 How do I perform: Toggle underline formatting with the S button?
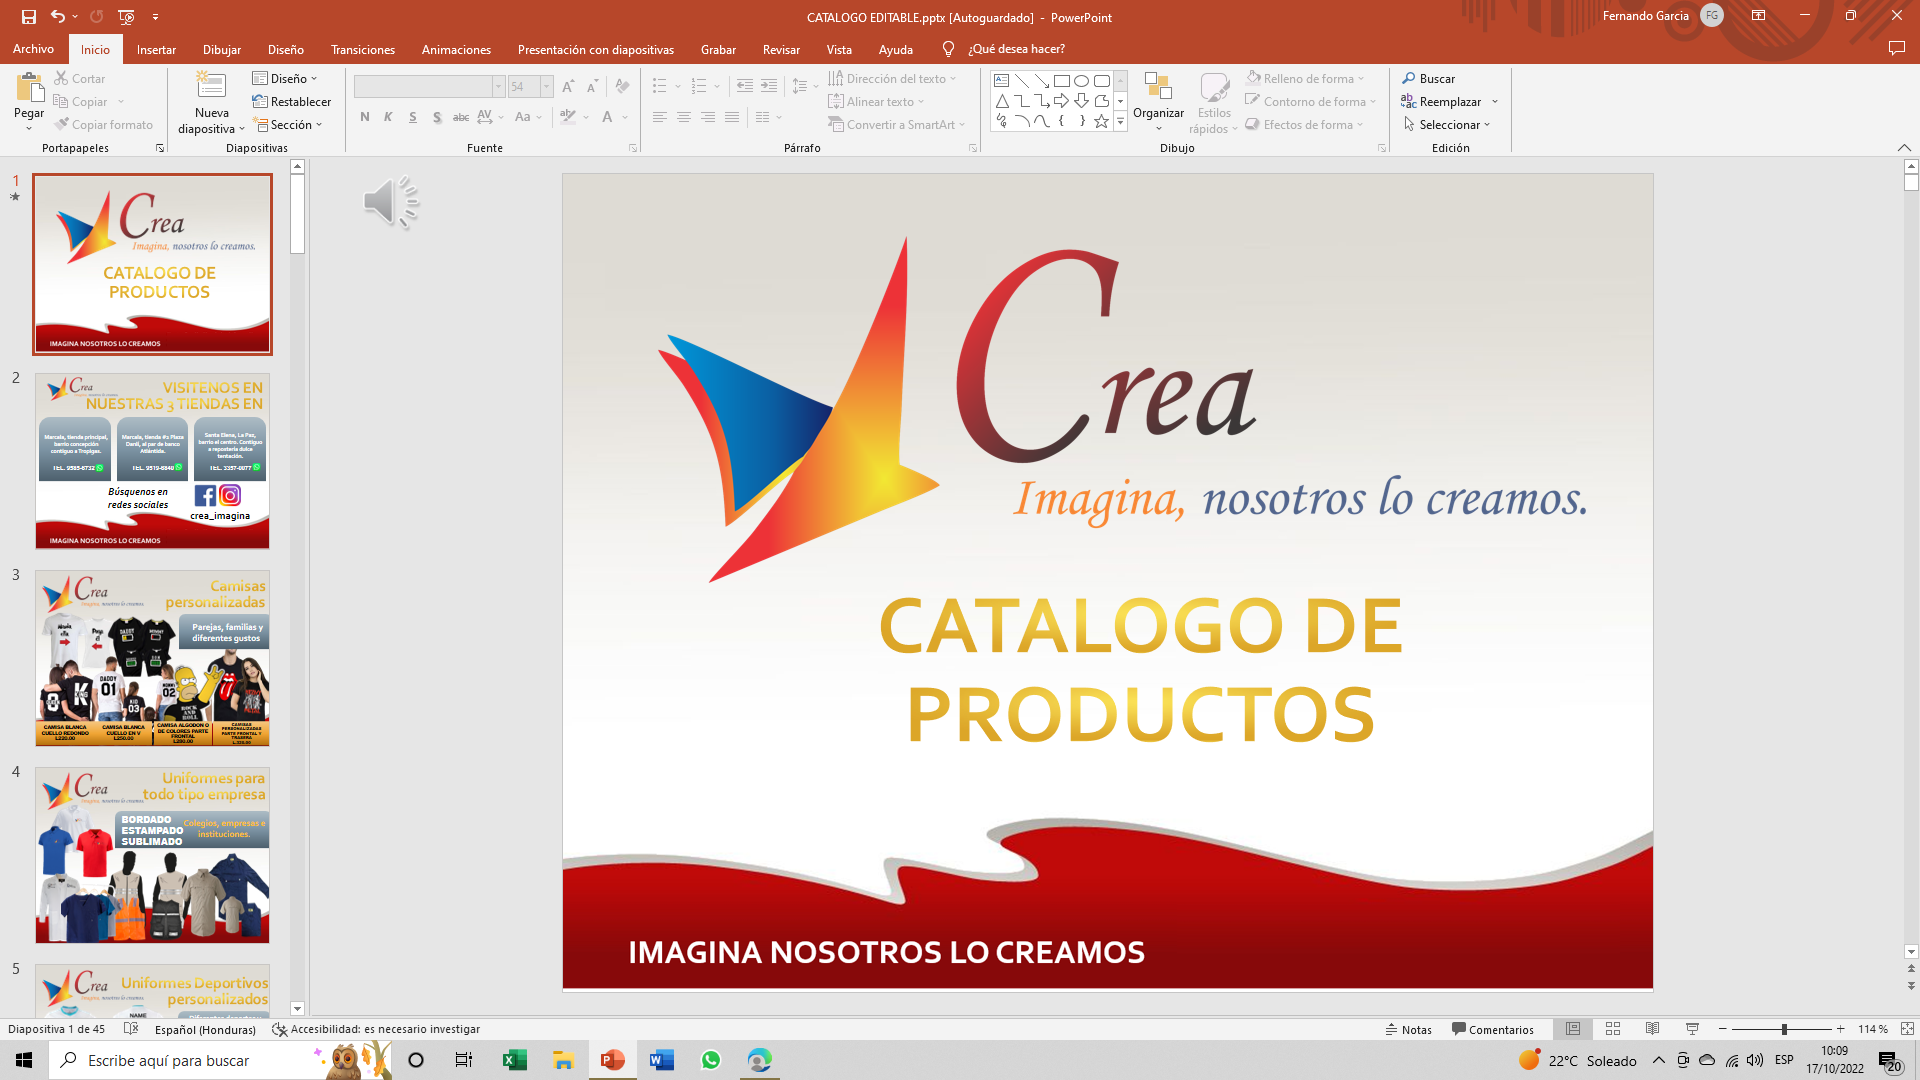(412, 117)
